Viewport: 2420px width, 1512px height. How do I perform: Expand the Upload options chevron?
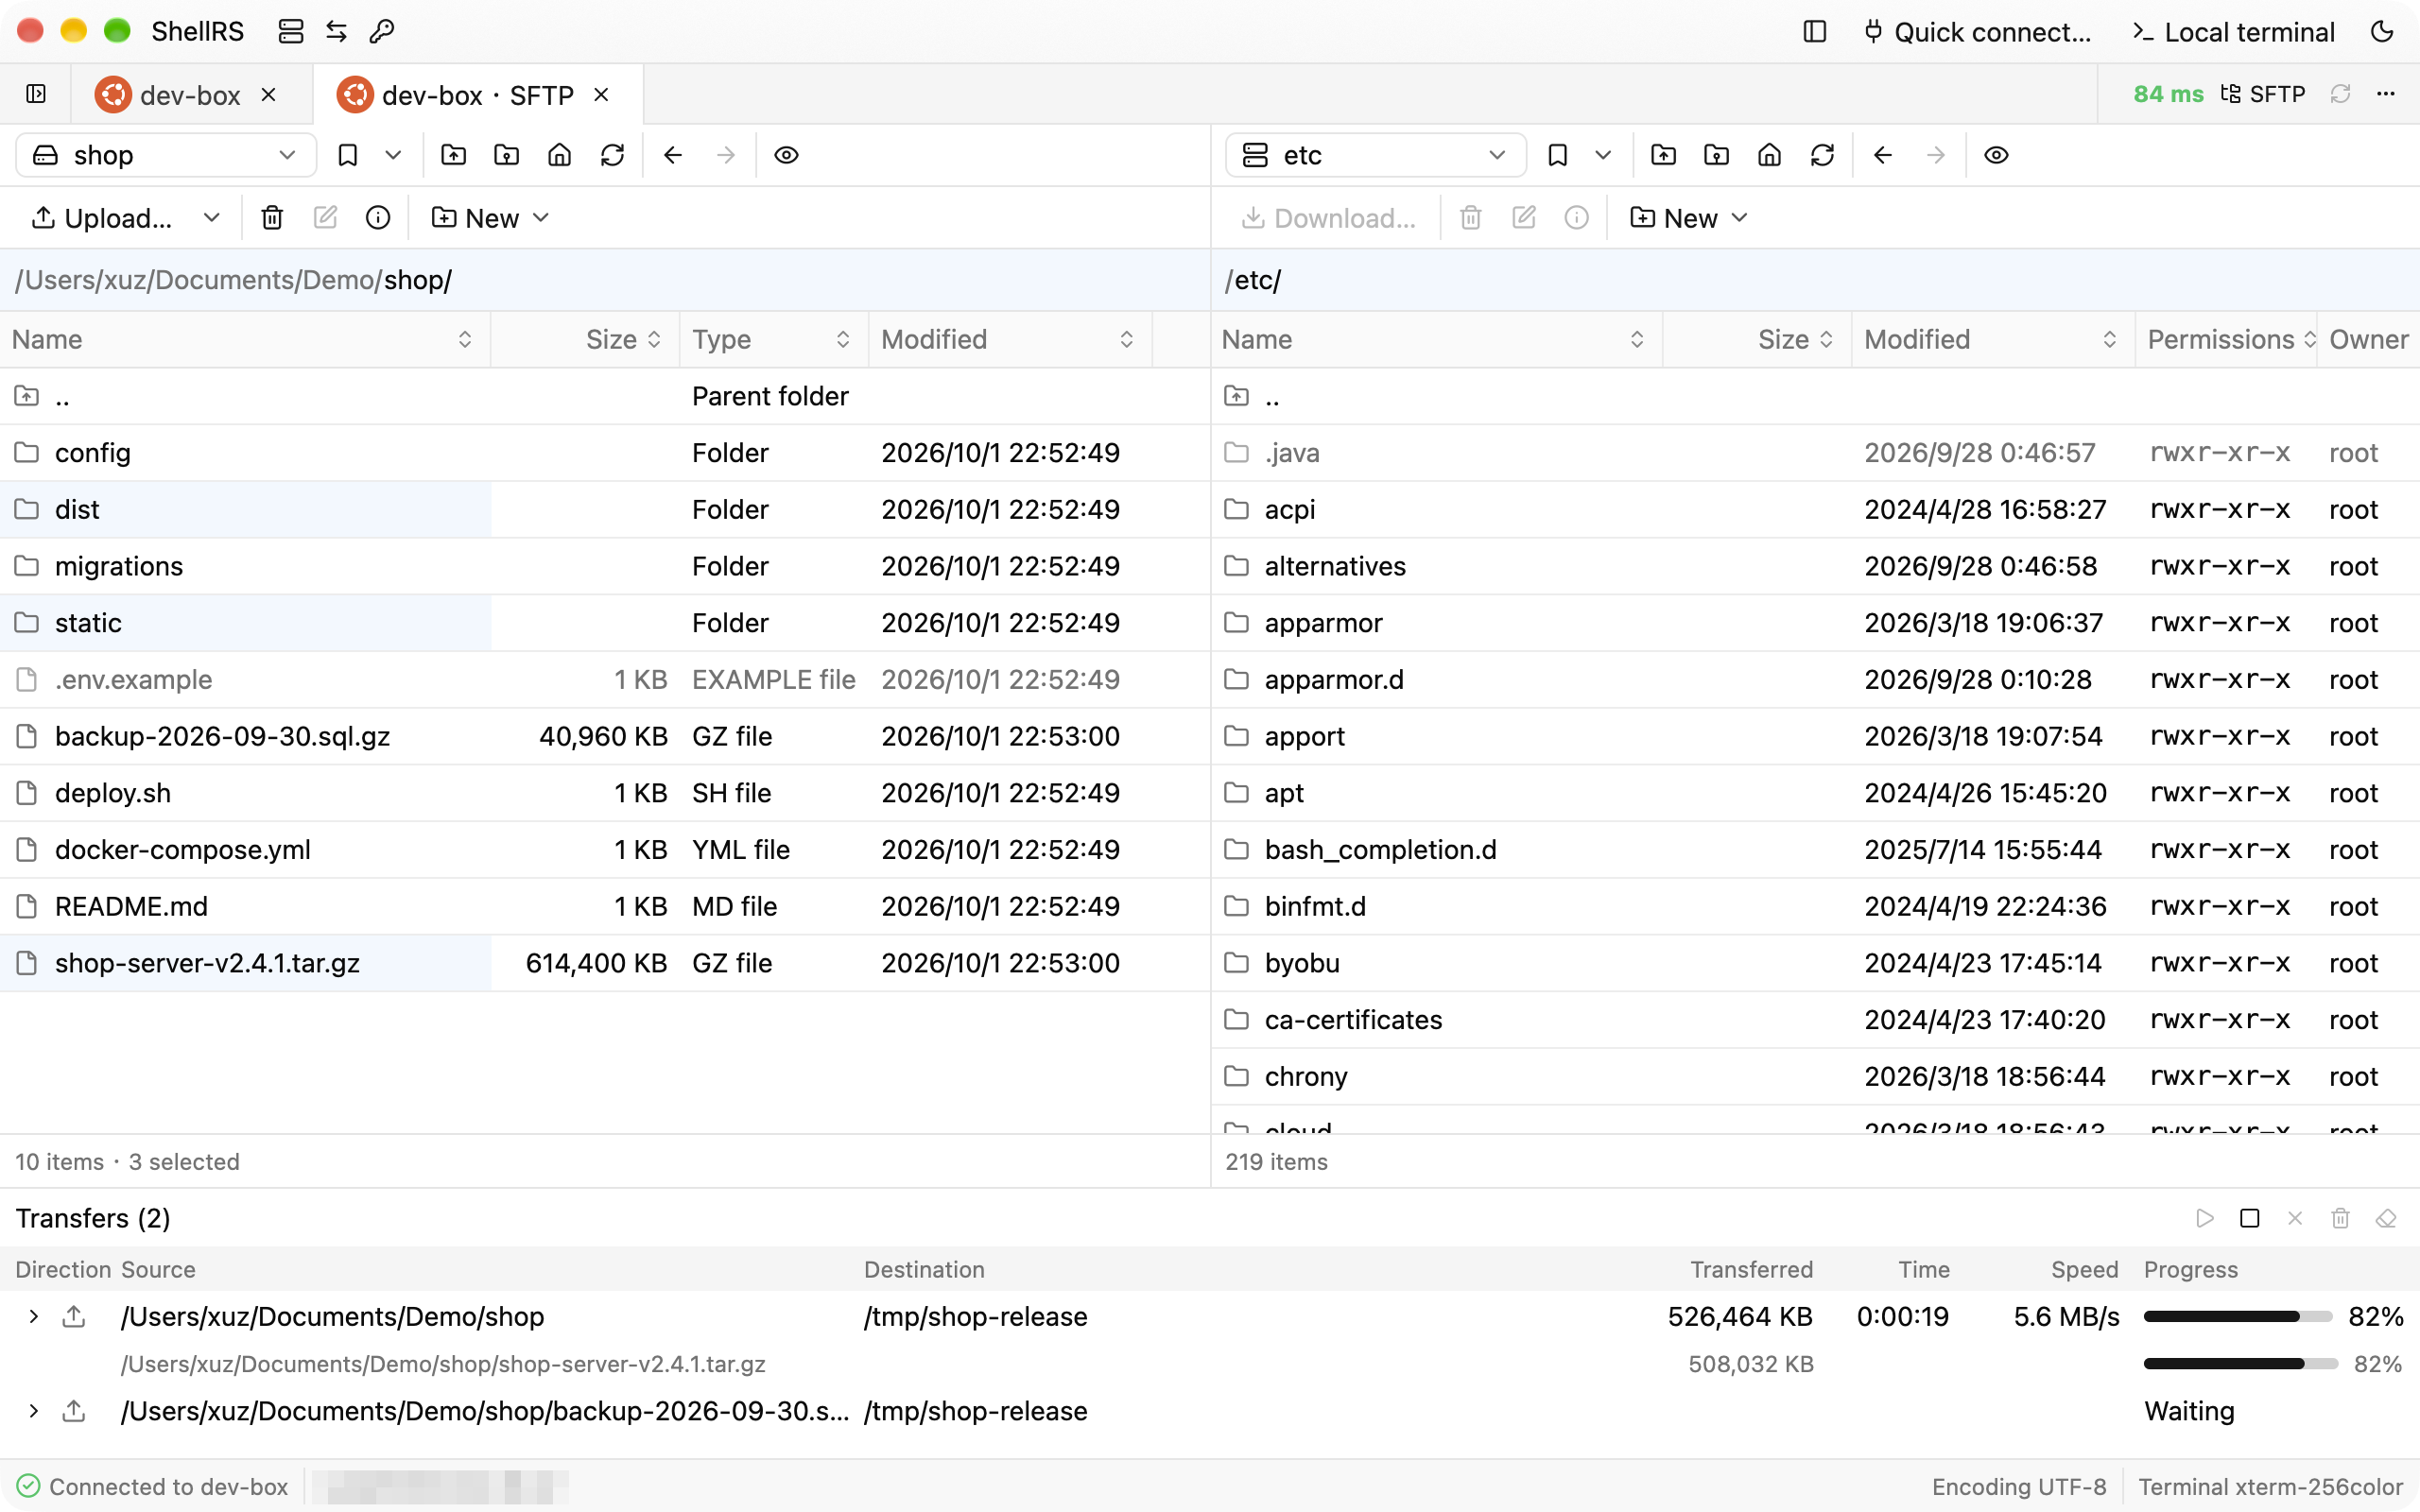211,218
